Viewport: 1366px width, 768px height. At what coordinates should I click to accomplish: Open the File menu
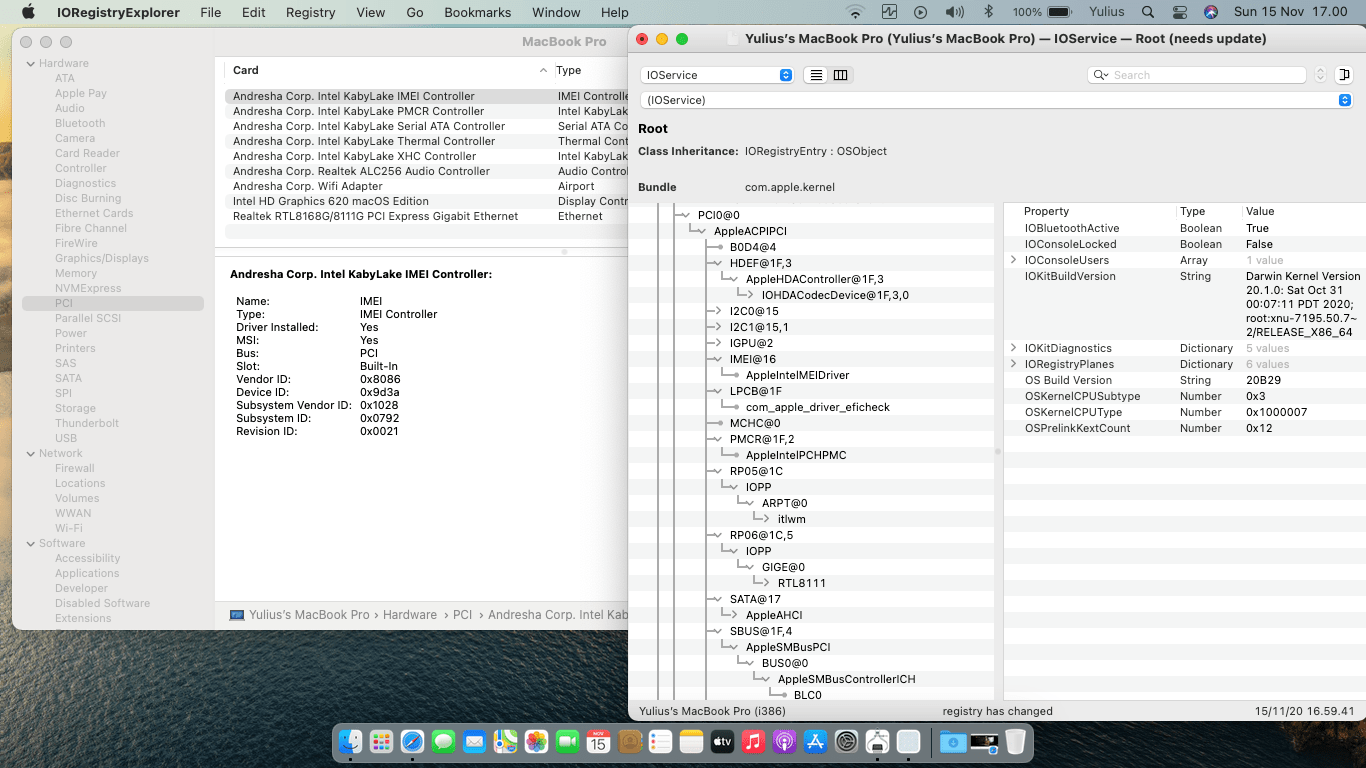pos(210,12)
